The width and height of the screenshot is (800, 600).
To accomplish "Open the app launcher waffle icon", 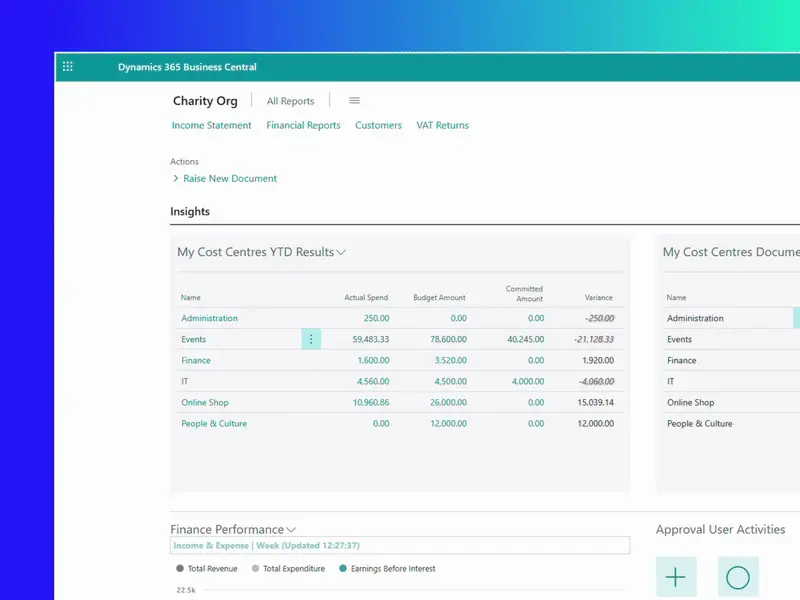I will tap(68, 67).
